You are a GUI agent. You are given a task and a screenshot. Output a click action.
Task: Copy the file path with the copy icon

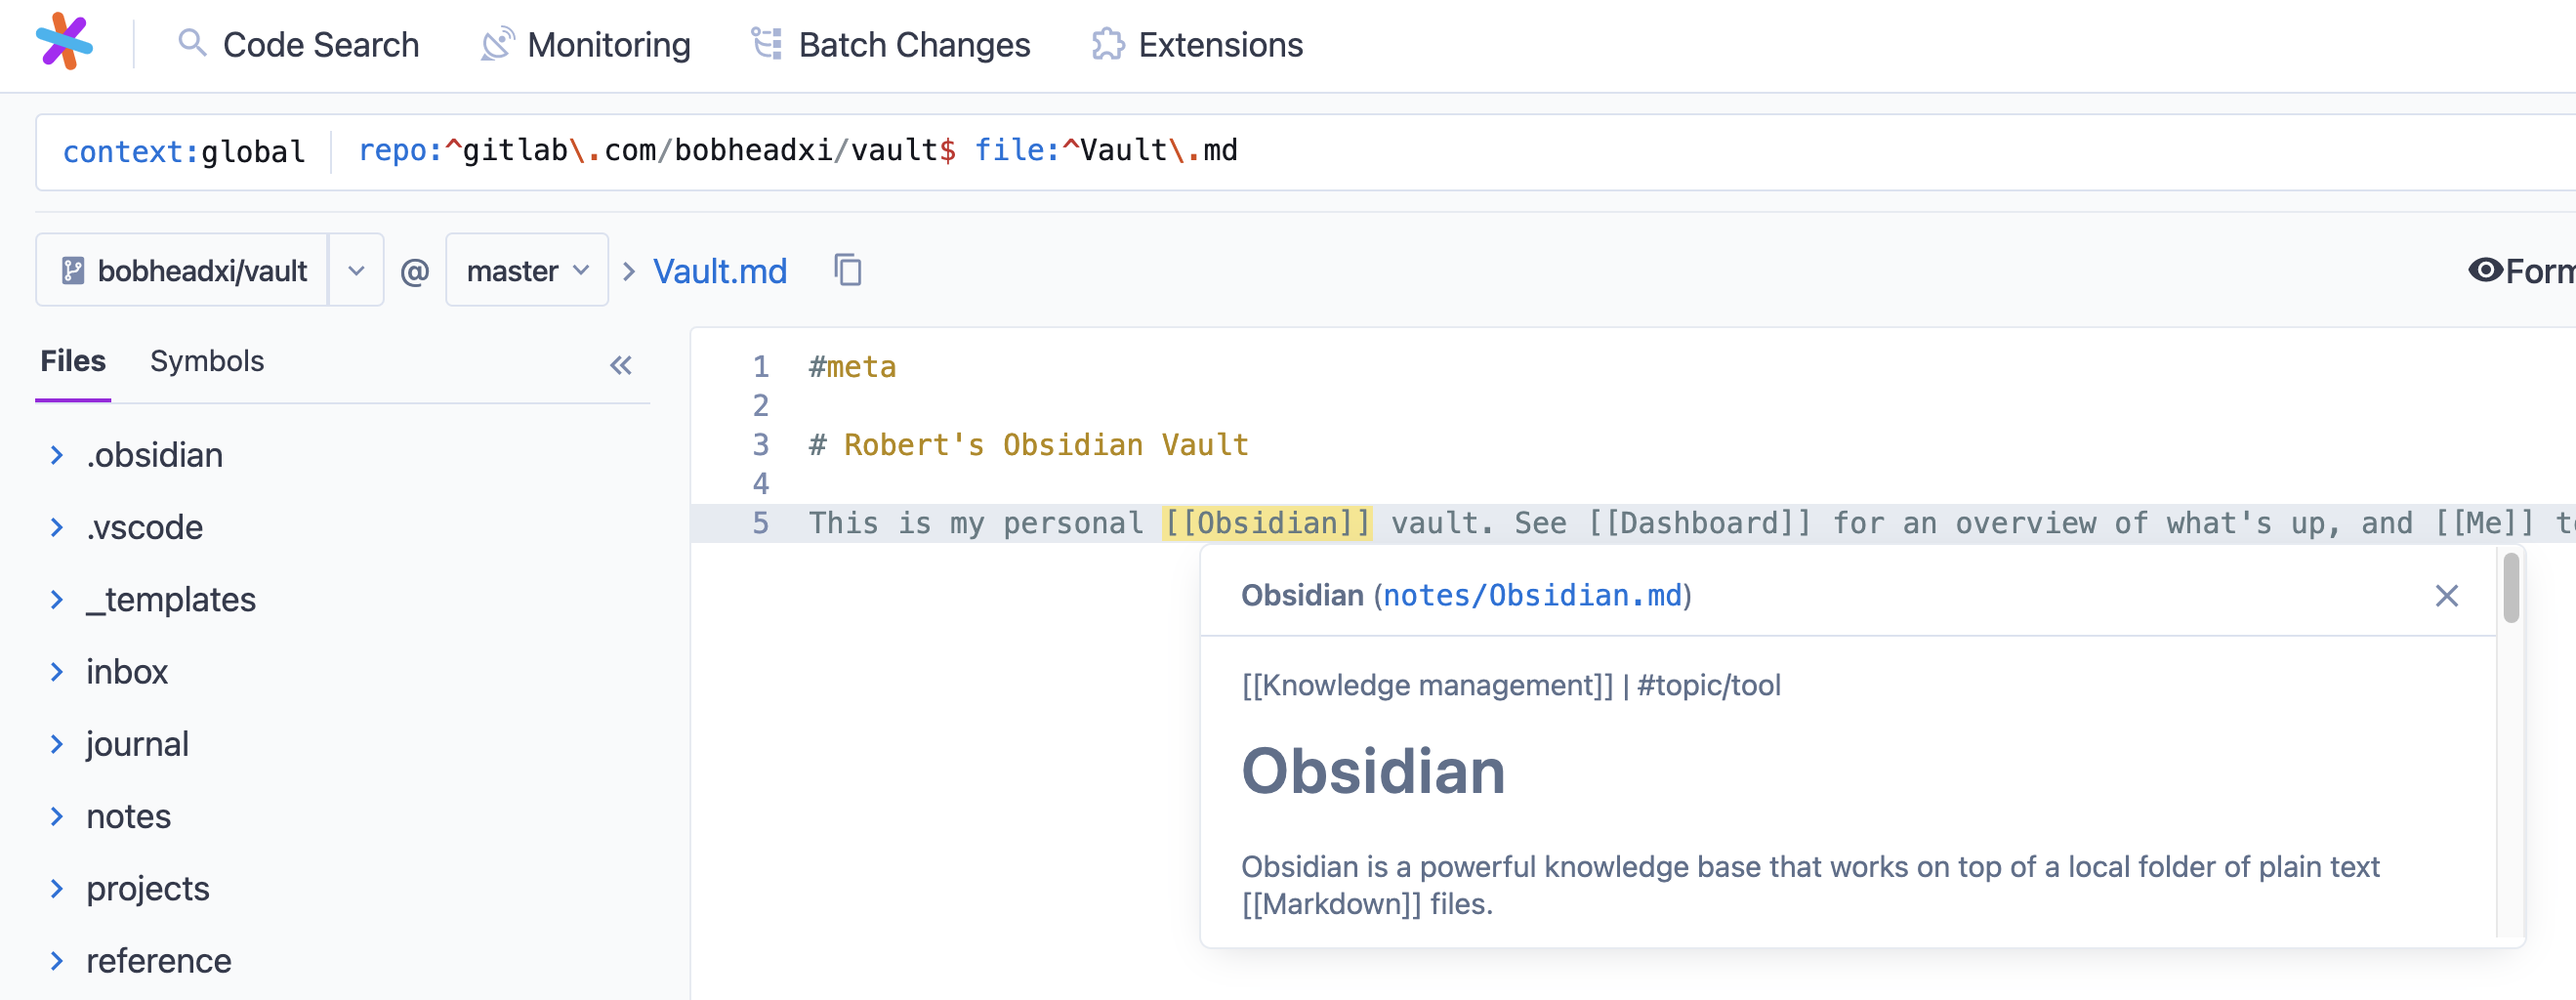[x=848, y=270]
